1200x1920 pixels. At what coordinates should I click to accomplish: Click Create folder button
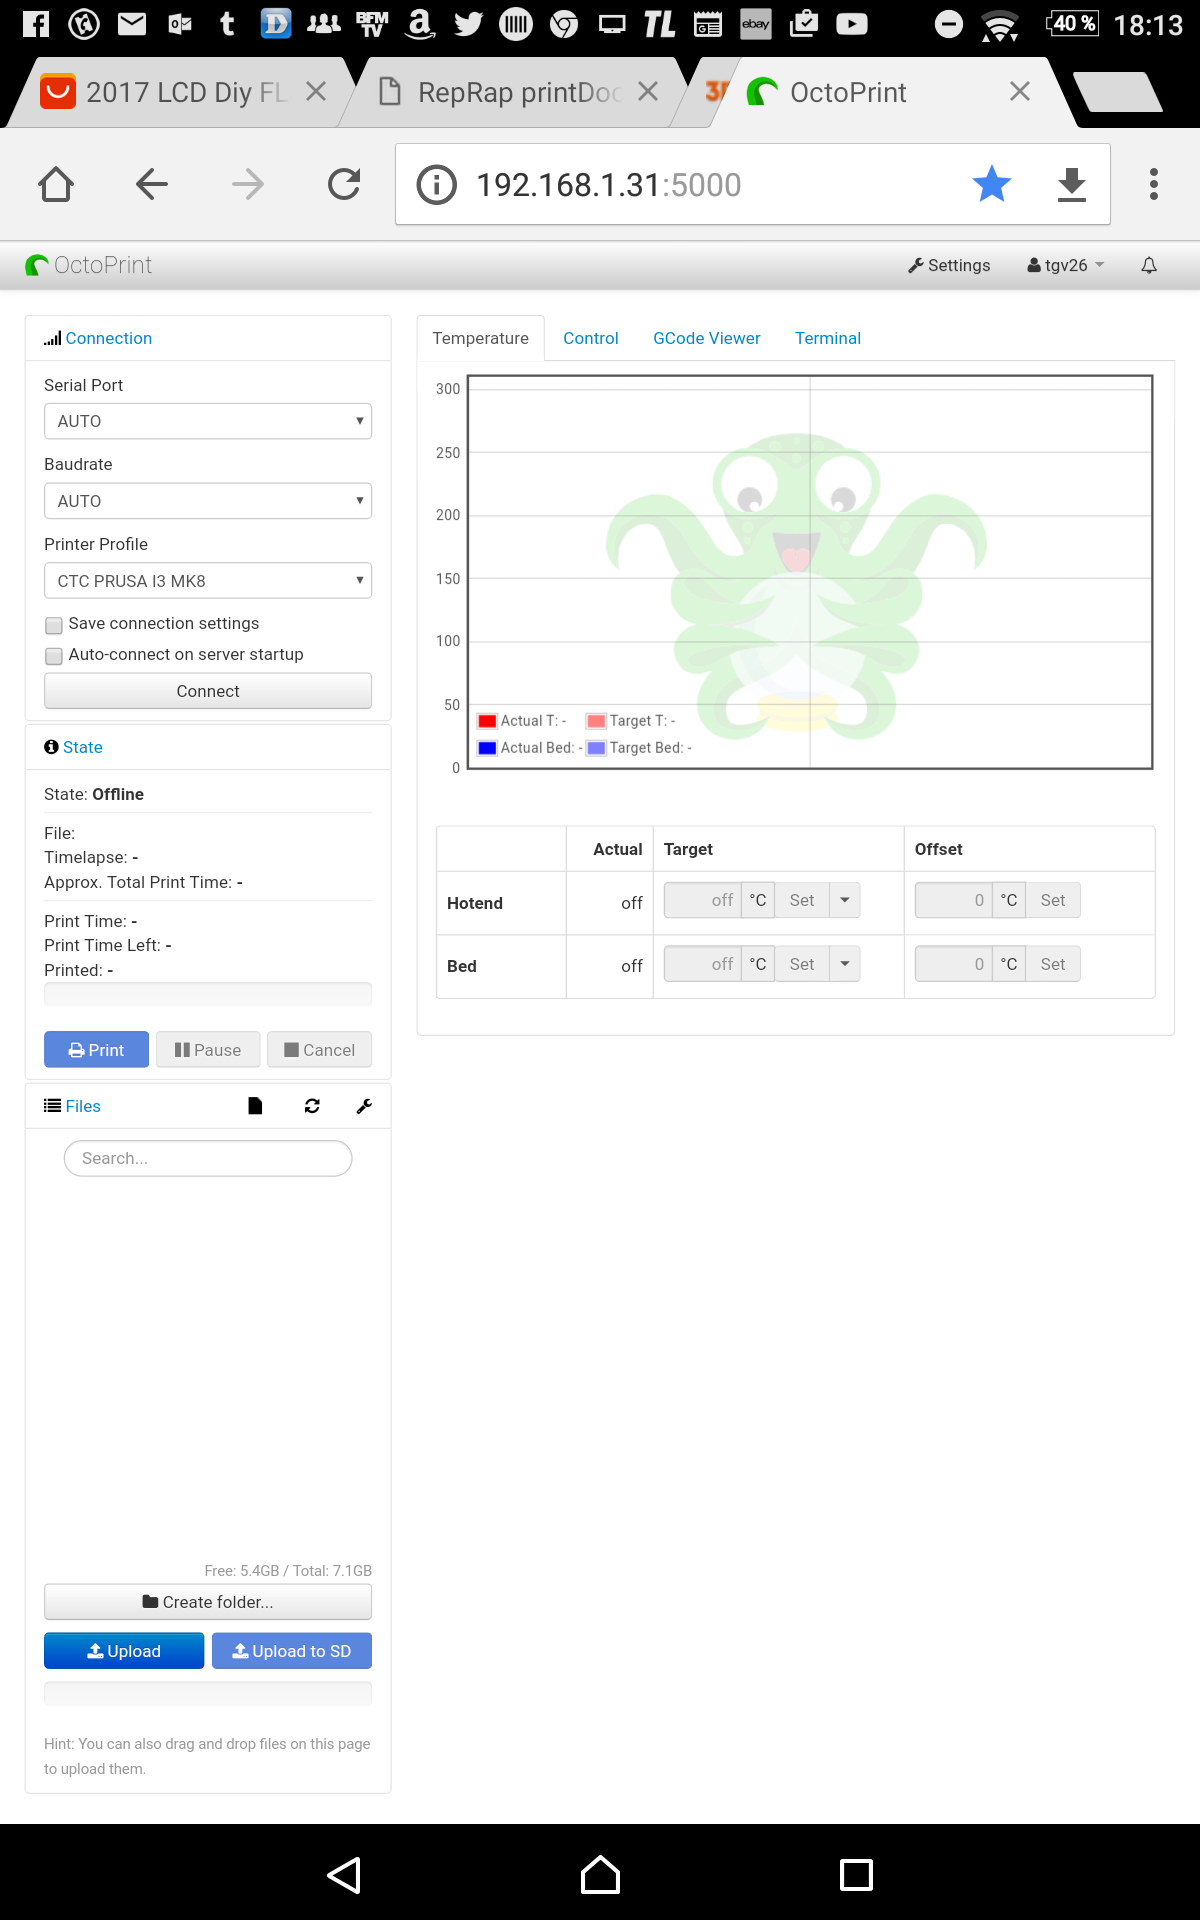(x=208, y=1602)
